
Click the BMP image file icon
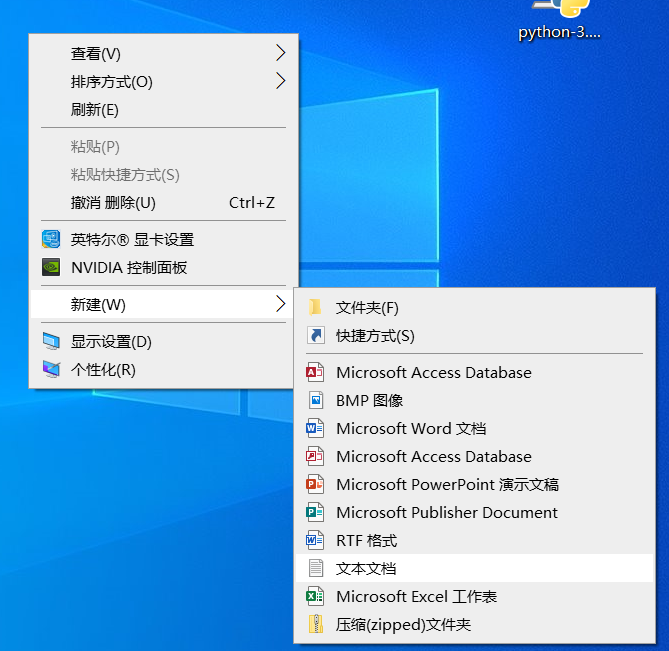pyautogui.click(x=315, y=400)
